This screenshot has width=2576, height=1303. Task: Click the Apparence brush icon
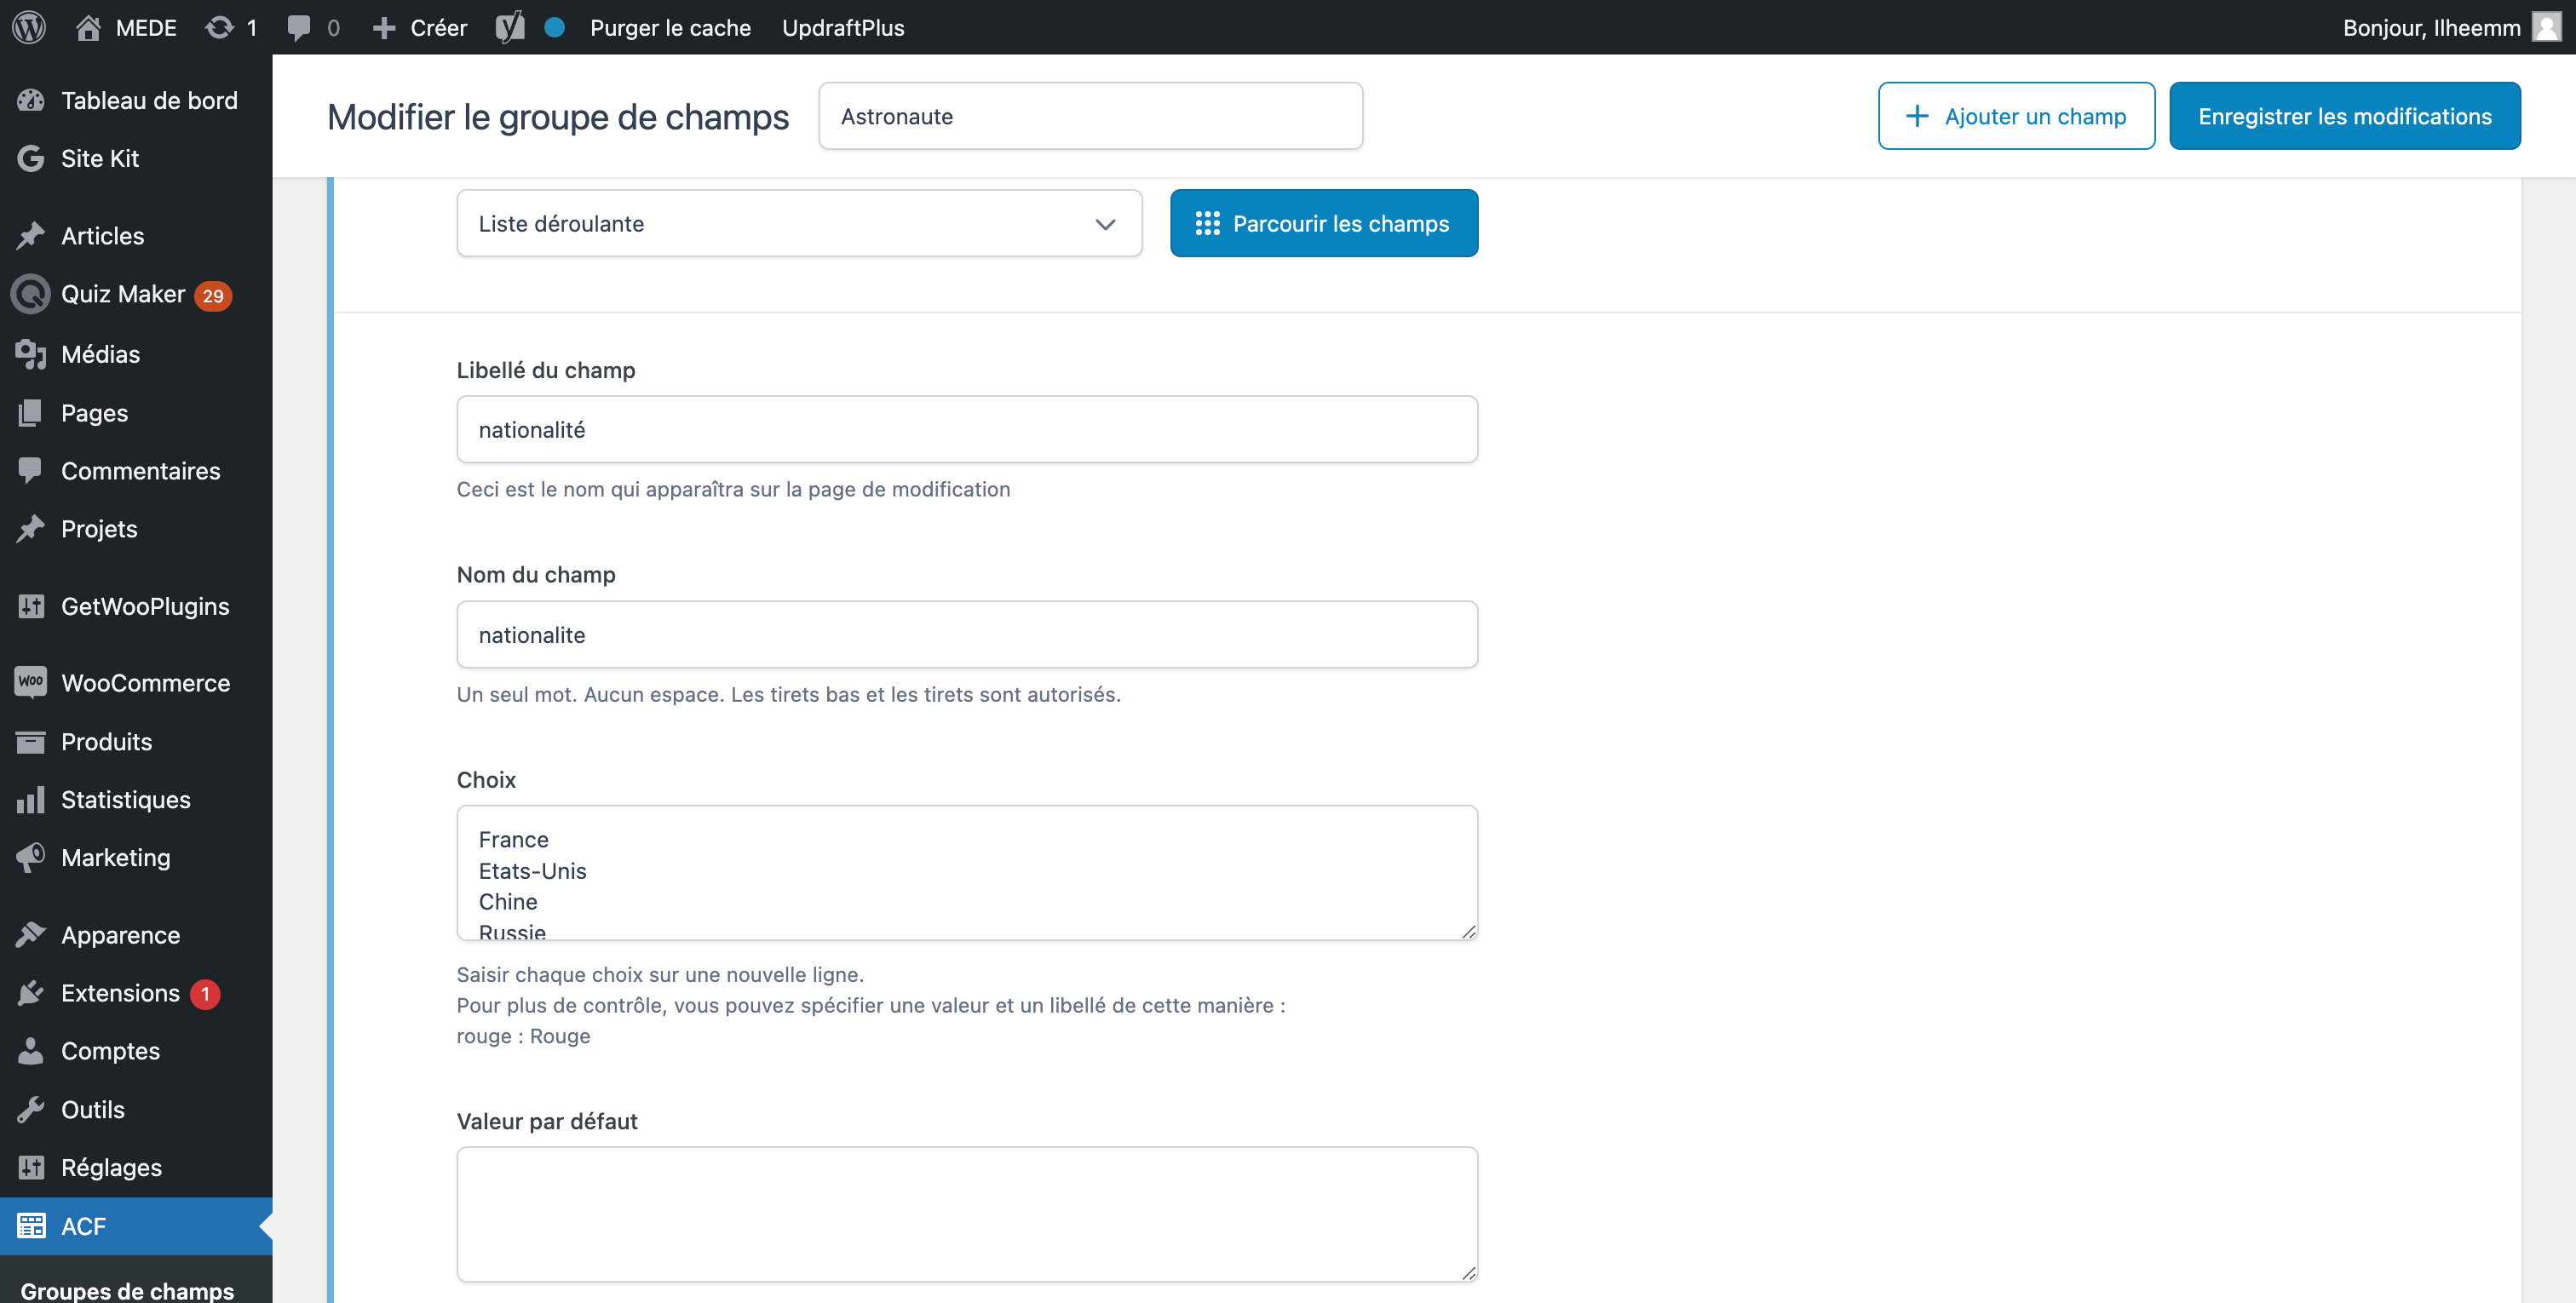[31, 934]
